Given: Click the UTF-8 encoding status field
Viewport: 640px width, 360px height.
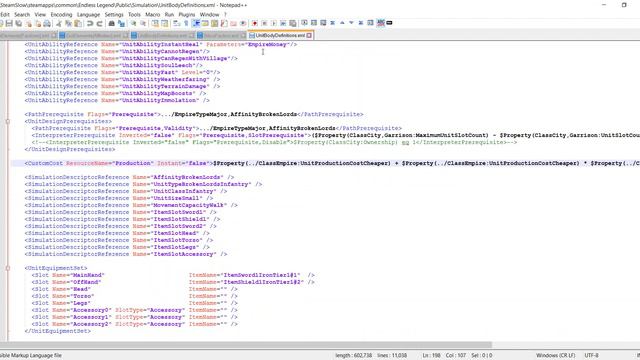Looking at the screenshot, I should [591, 356].
